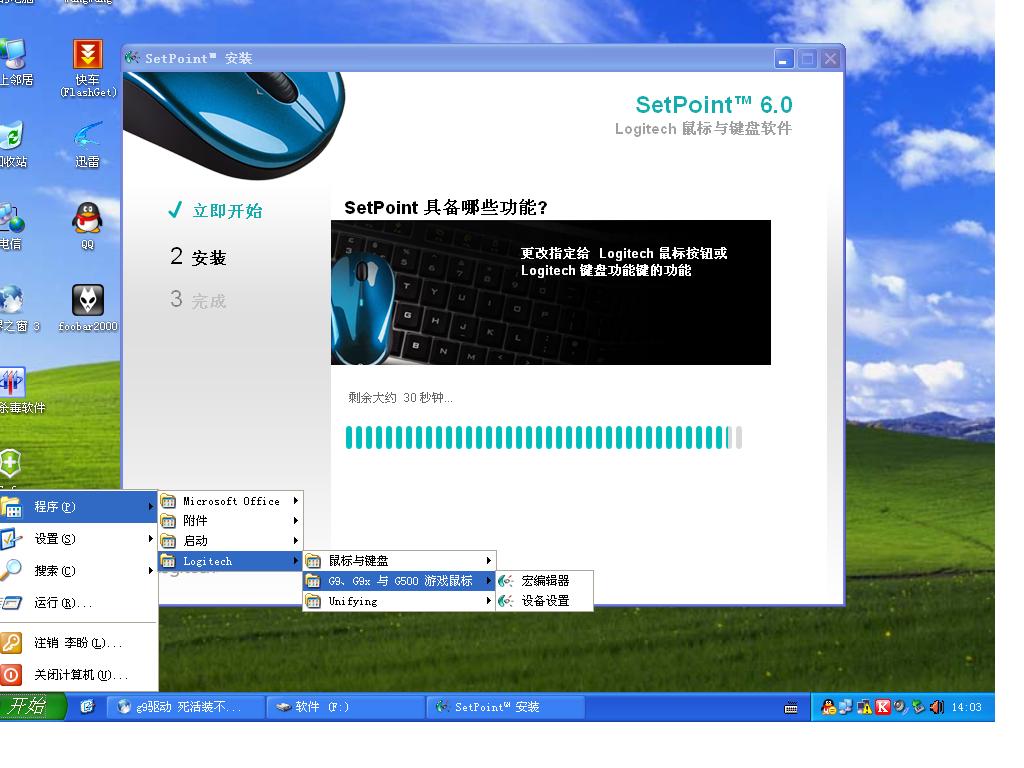Launch 设备设置 device settings

[544, 601]
